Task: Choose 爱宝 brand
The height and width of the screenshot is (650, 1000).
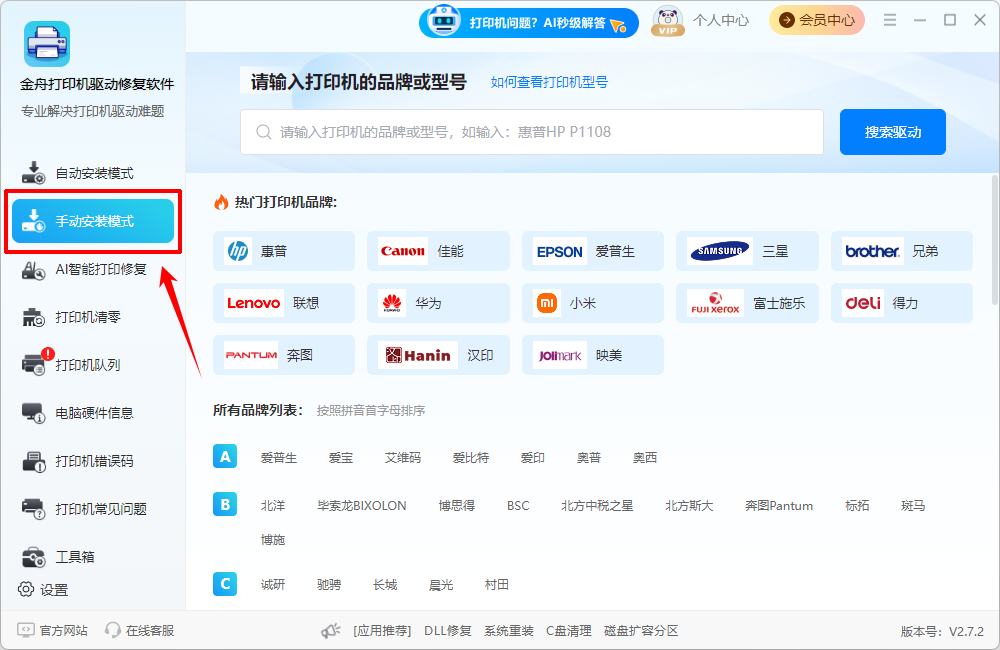Action: coord(341,457)
